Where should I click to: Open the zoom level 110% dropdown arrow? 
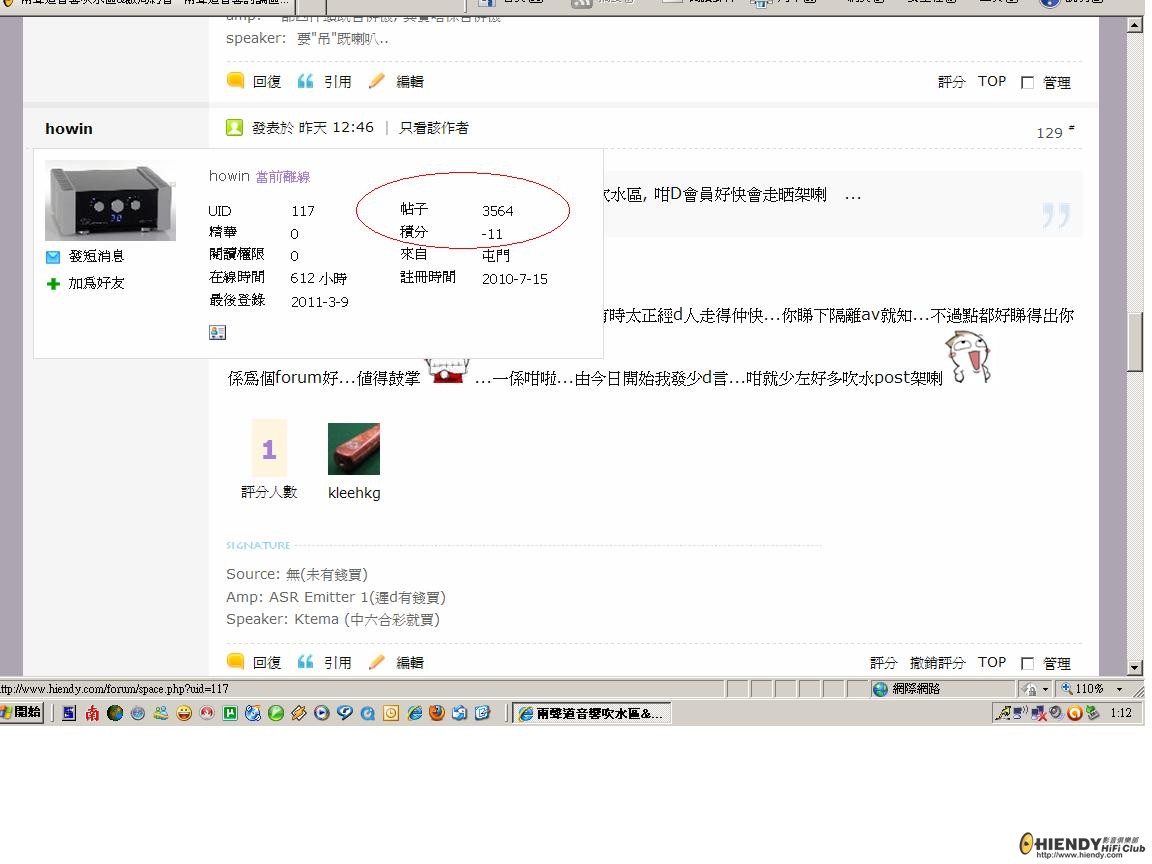point(1119,689)
